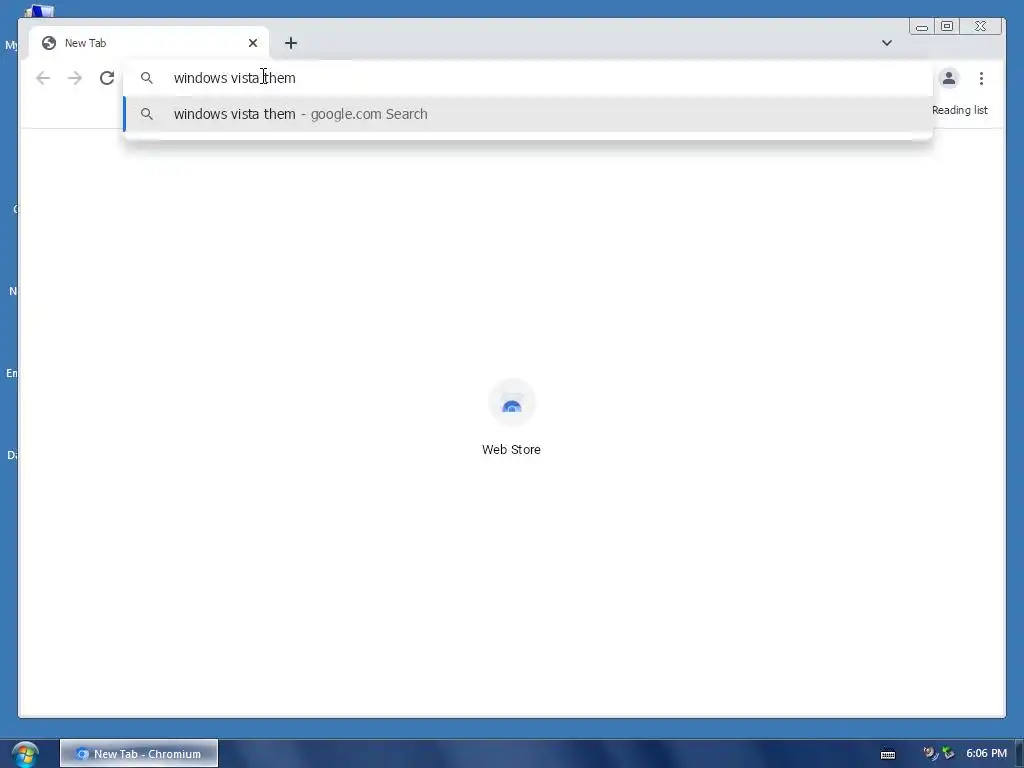The height and width of the screenshot is (768, 1024).
Task: Select the New Tab tab
Action: 149,43
